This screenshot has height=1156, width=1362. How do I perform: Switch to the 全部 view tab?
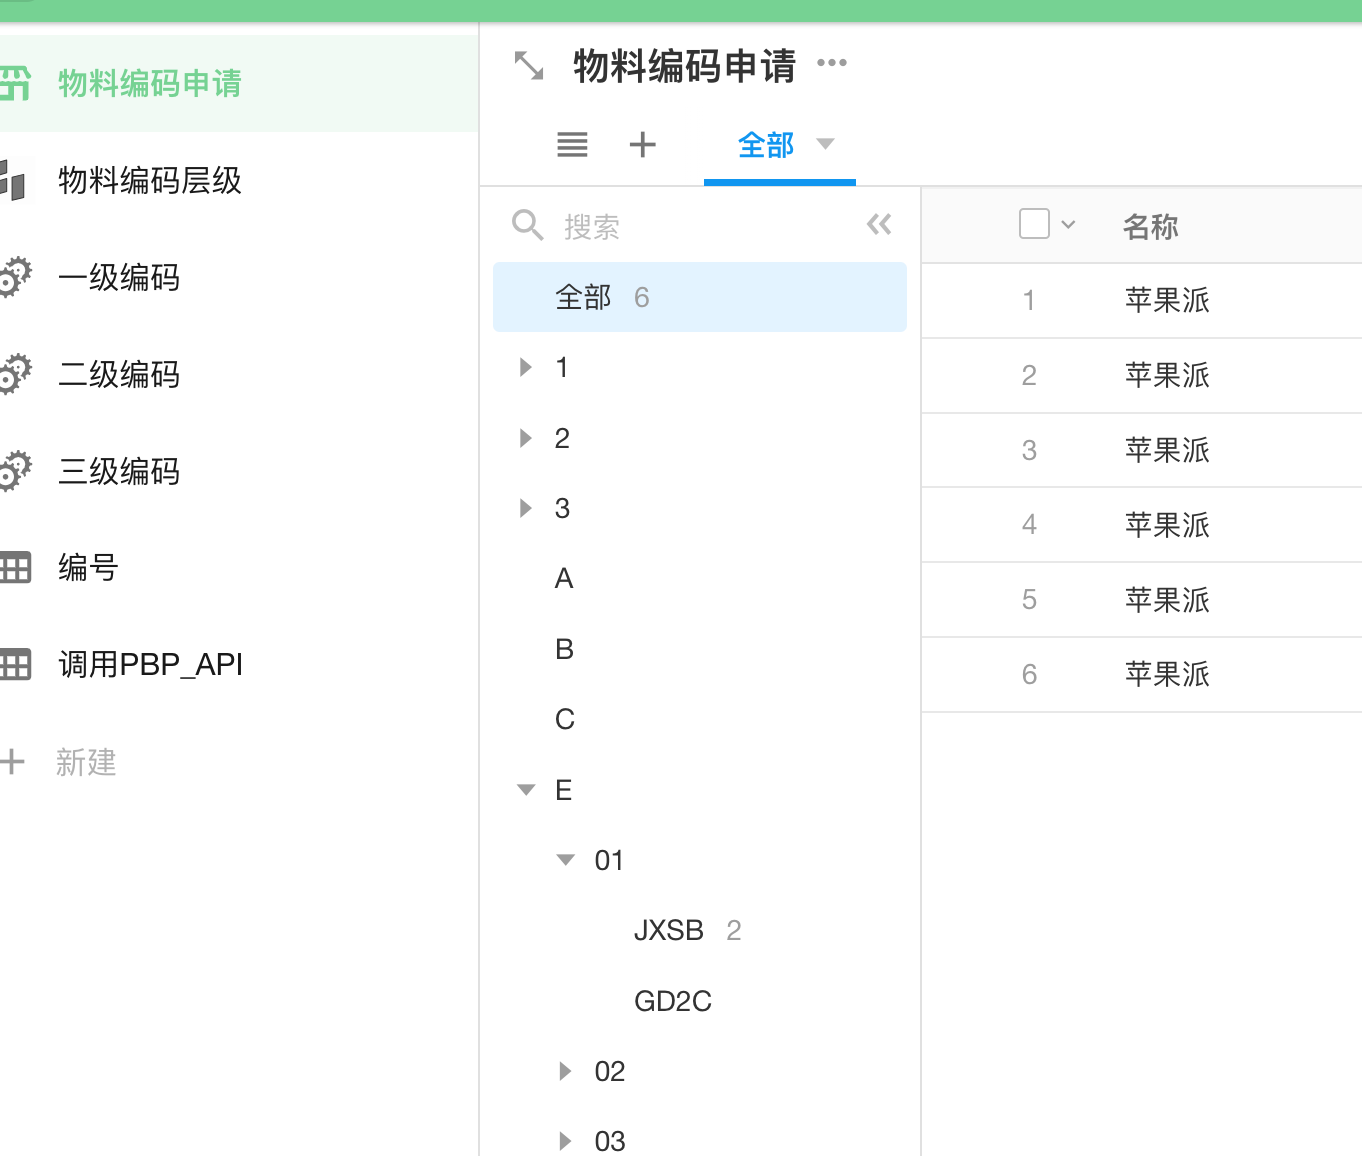pyautogui.click(x=766, y=145)
